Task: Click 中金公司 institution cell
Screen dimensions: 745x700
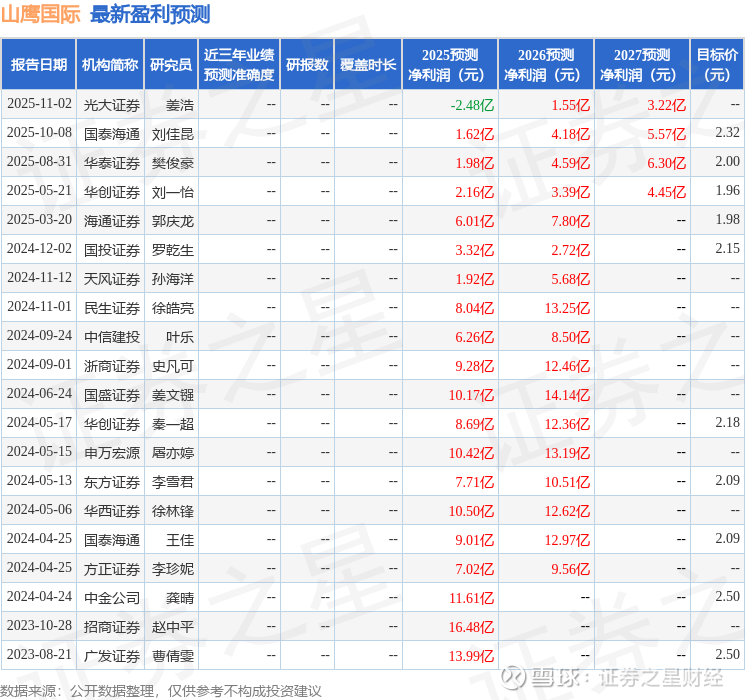Action: [112, 597]
